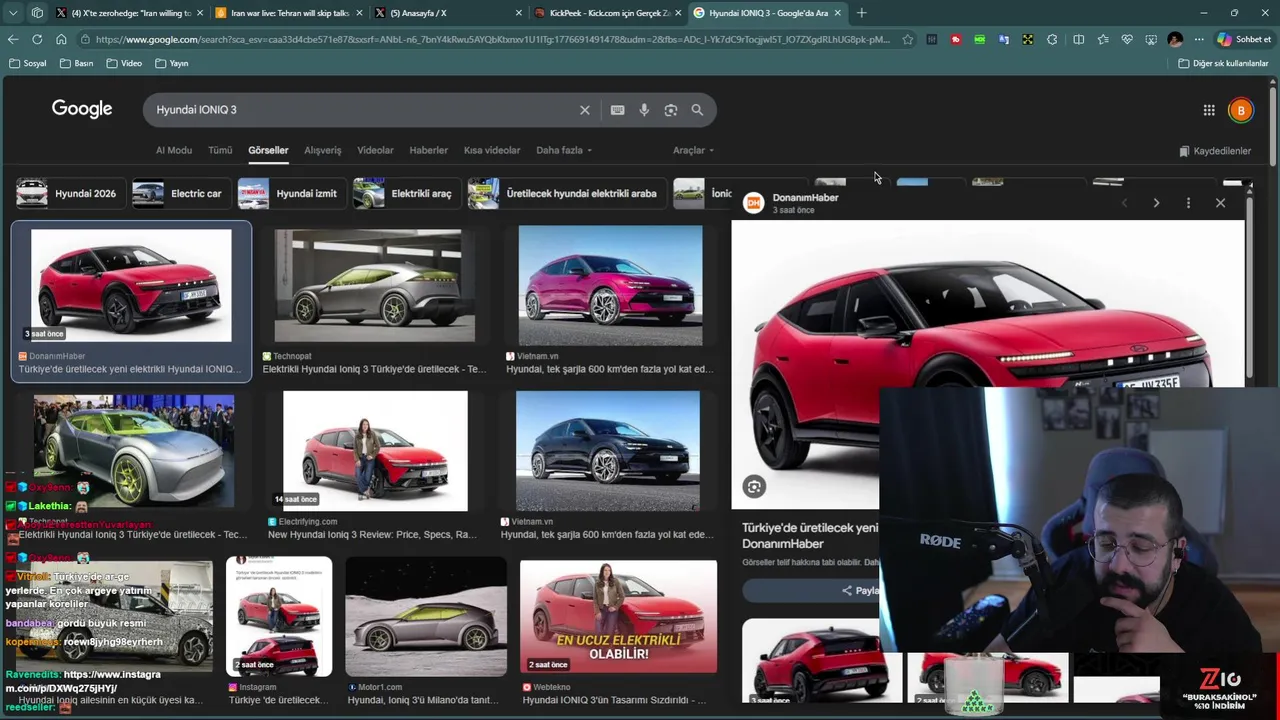Viewport: 1280px width, 720px height.
Task: Open the Basın bookmarks folder
Action: (x=76, y=63)
